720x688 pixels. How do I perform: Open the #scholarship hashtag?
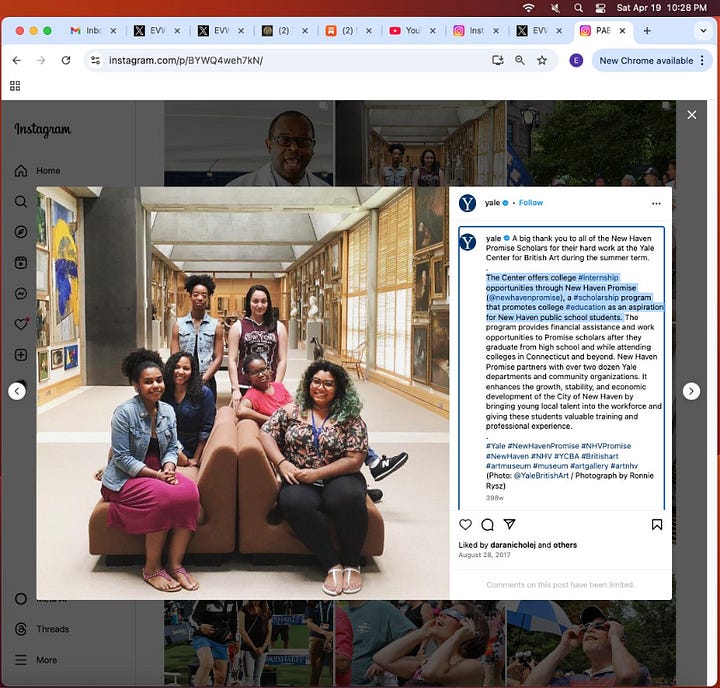pyautogui.click(x=596, y=297)
